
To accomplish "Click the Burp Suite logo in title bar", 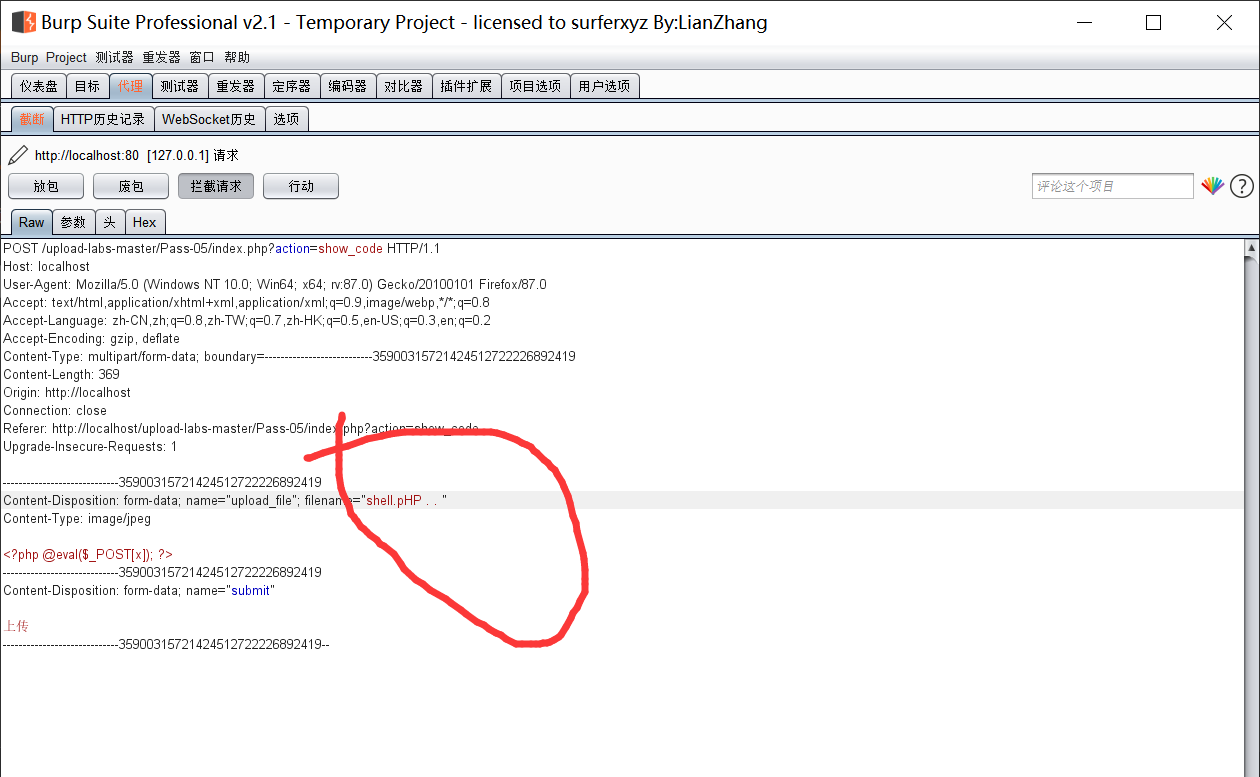I will tap(24, 22).
